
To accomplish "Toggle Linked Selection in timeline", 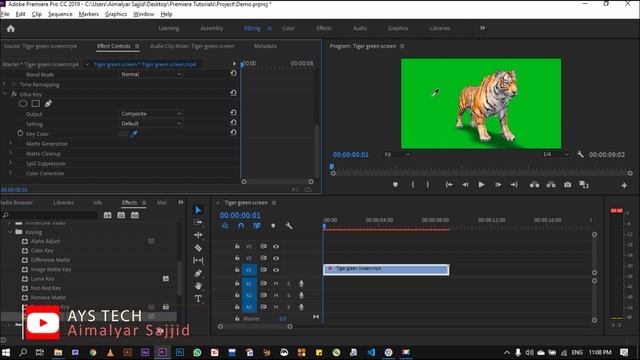I will (x=257, y=226).
